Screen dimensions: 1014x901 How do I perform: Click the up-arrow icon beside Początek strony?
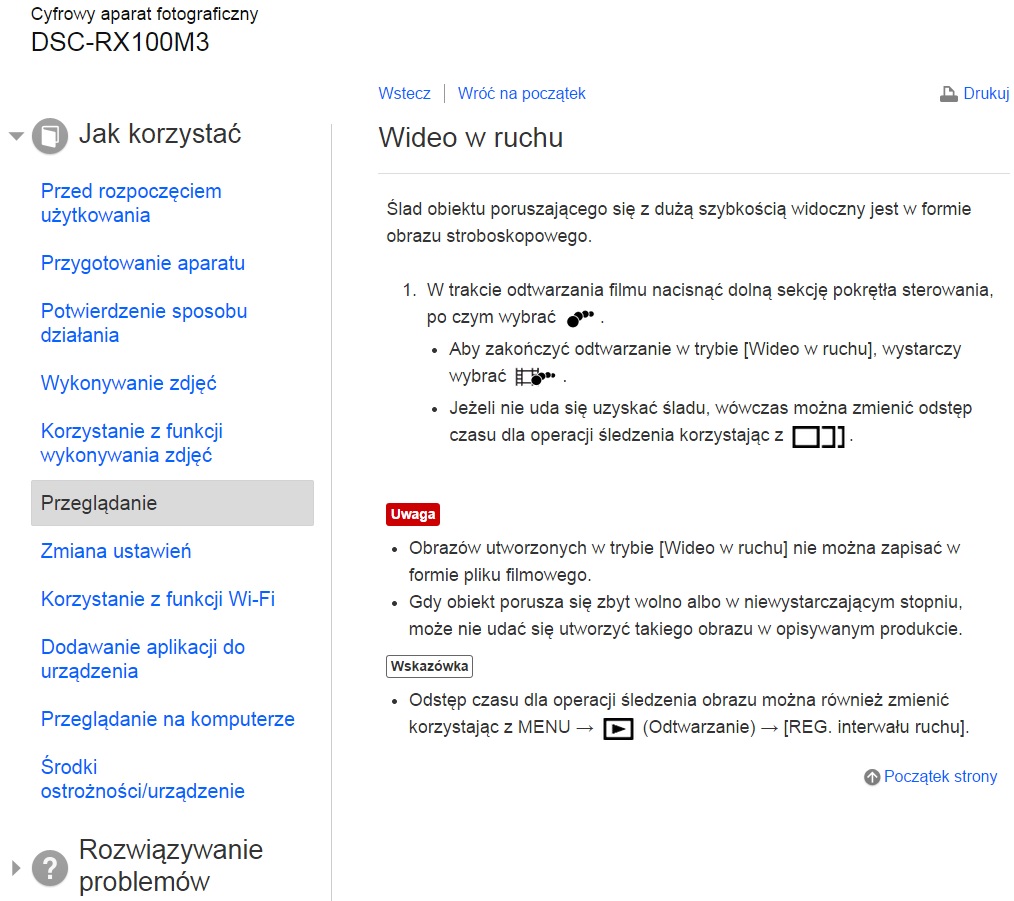pyautogui.click(x=872, y=777)
